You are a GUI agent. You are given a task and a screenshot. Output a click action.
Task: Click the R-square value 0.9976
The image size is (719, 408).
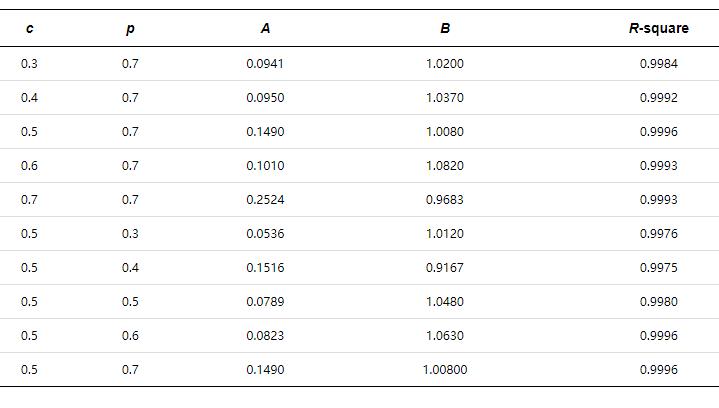(x=658, y=234)
